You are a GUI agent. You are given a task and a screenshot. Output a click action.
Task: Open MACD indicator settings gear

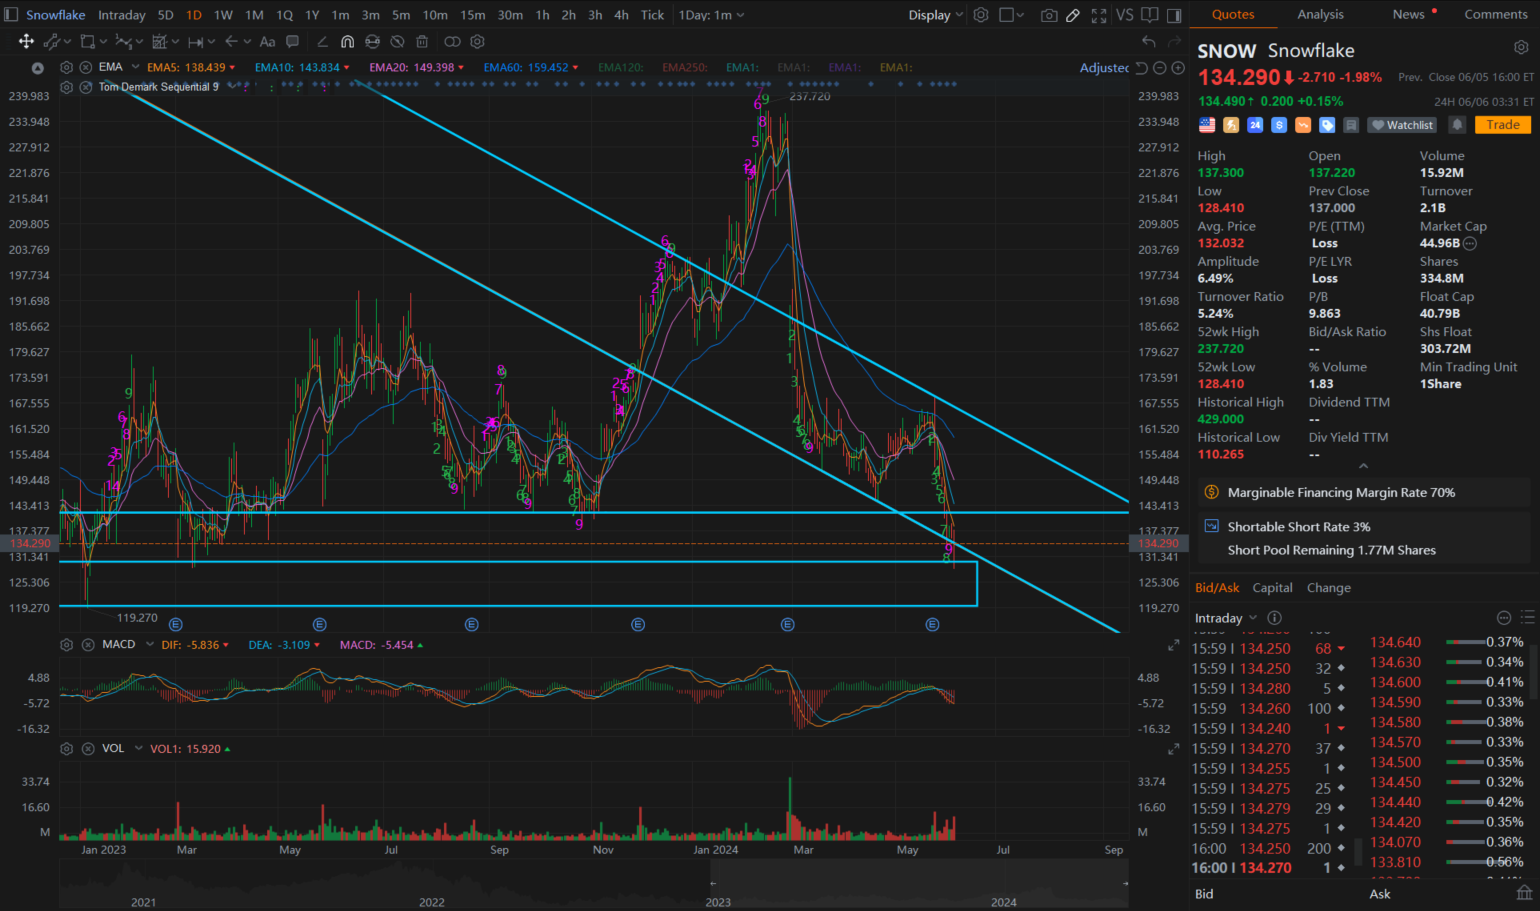tap(66, 645)
